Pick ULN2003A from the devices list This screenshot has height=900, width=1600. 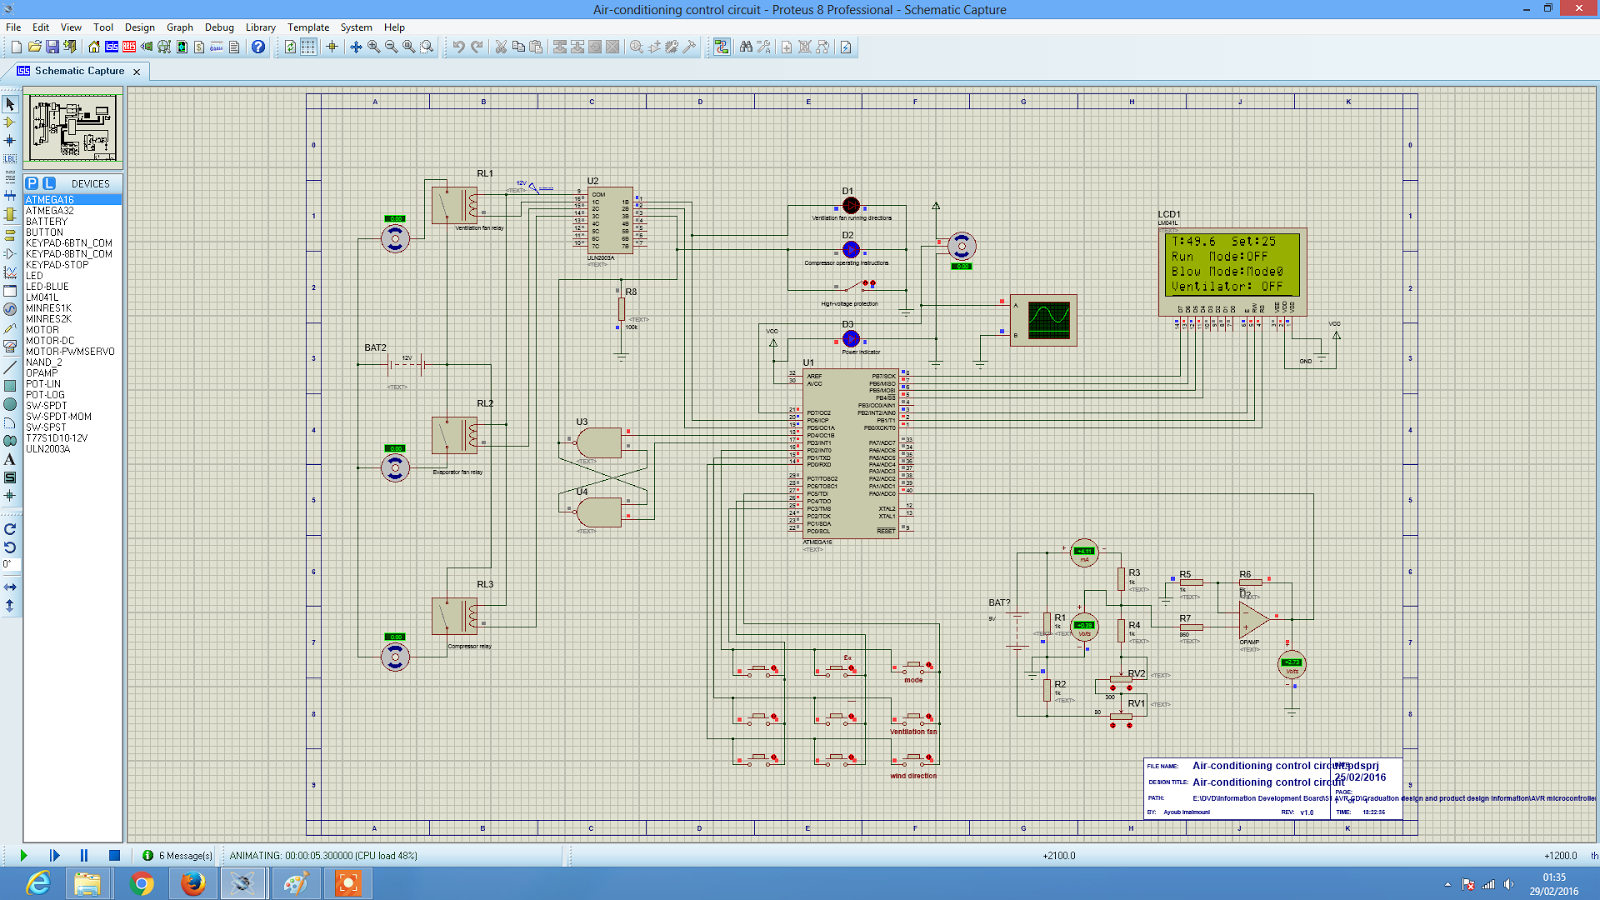[48, 449]
